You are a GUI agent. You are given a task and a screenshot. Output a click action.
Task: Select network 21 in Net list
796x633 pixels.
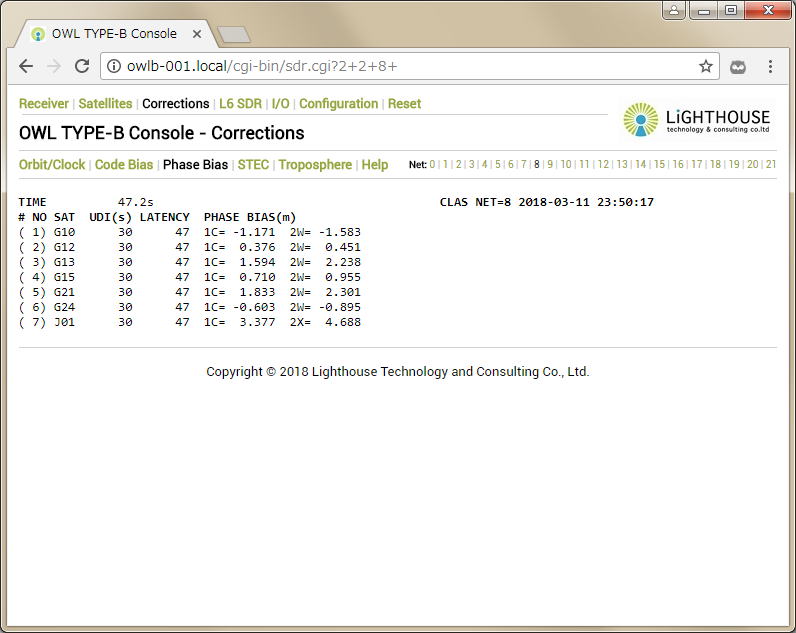(770, 165)
